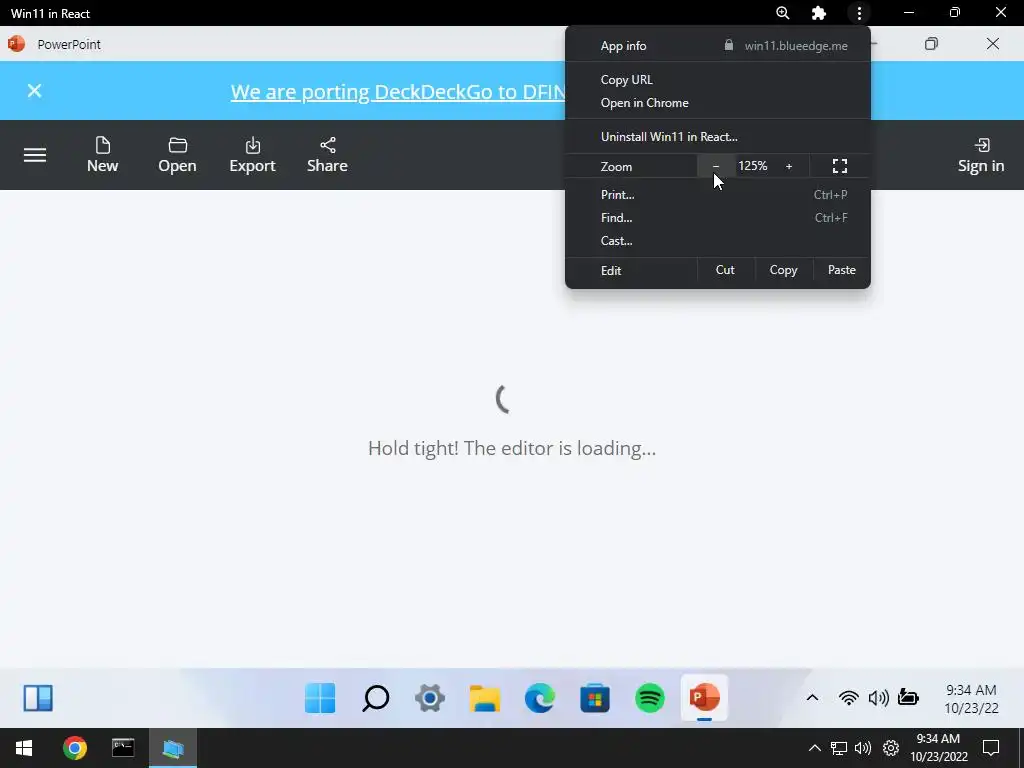Click the Export toolbar button
Image resolution: width=1024 pixels, height=768 pixels.
[x=252, y=155]
